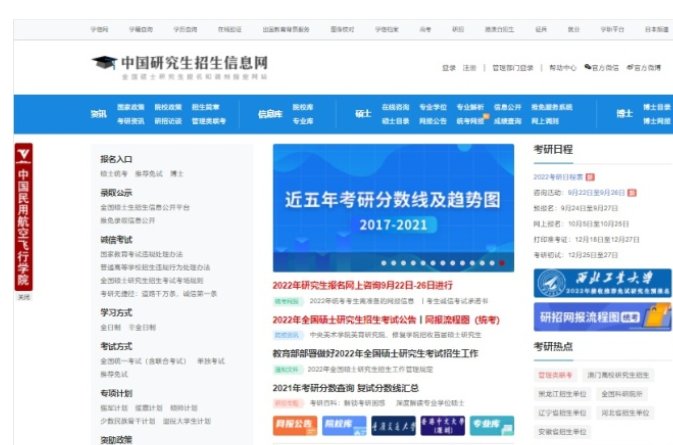Viewport: 673px width, 445px height.
Task: Open 在线咨询 in the nav bar
Action: [x=395, y=107]
